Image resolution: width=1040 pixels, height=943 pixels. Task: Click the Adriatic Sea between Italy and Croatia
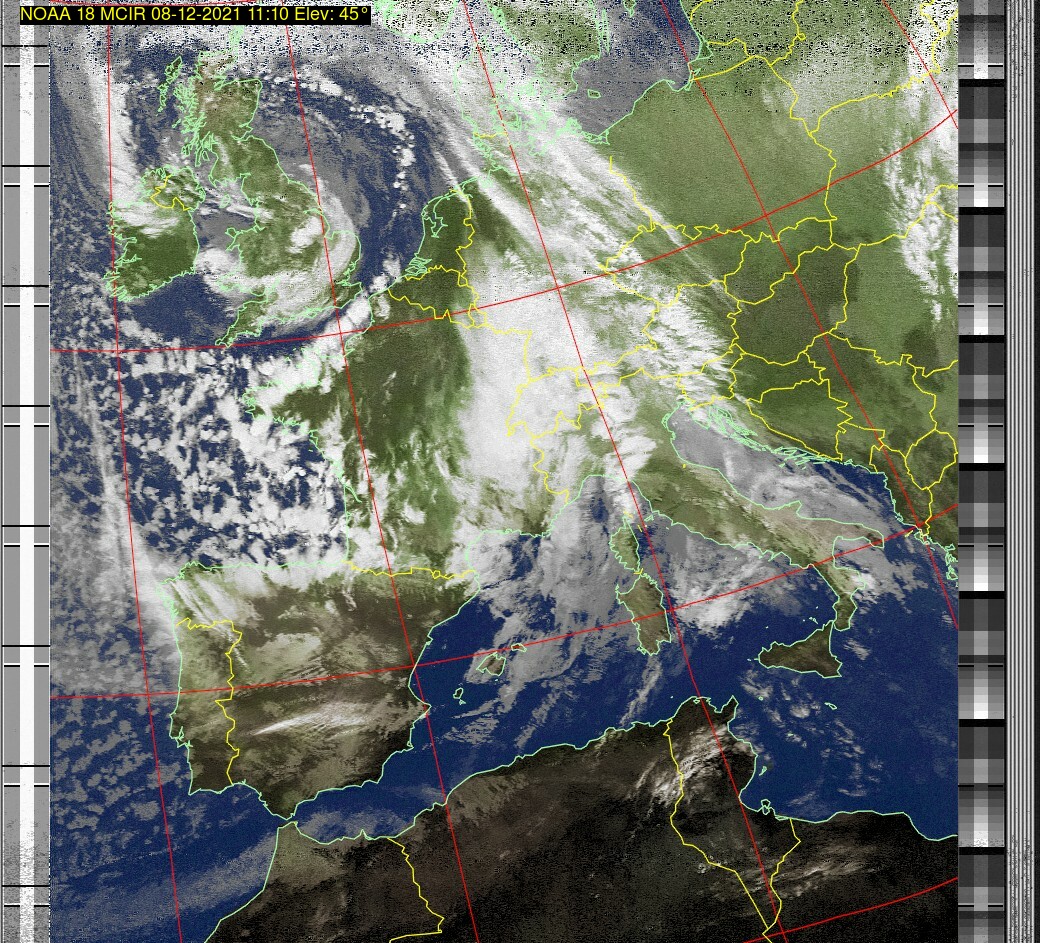click(760, 470)
